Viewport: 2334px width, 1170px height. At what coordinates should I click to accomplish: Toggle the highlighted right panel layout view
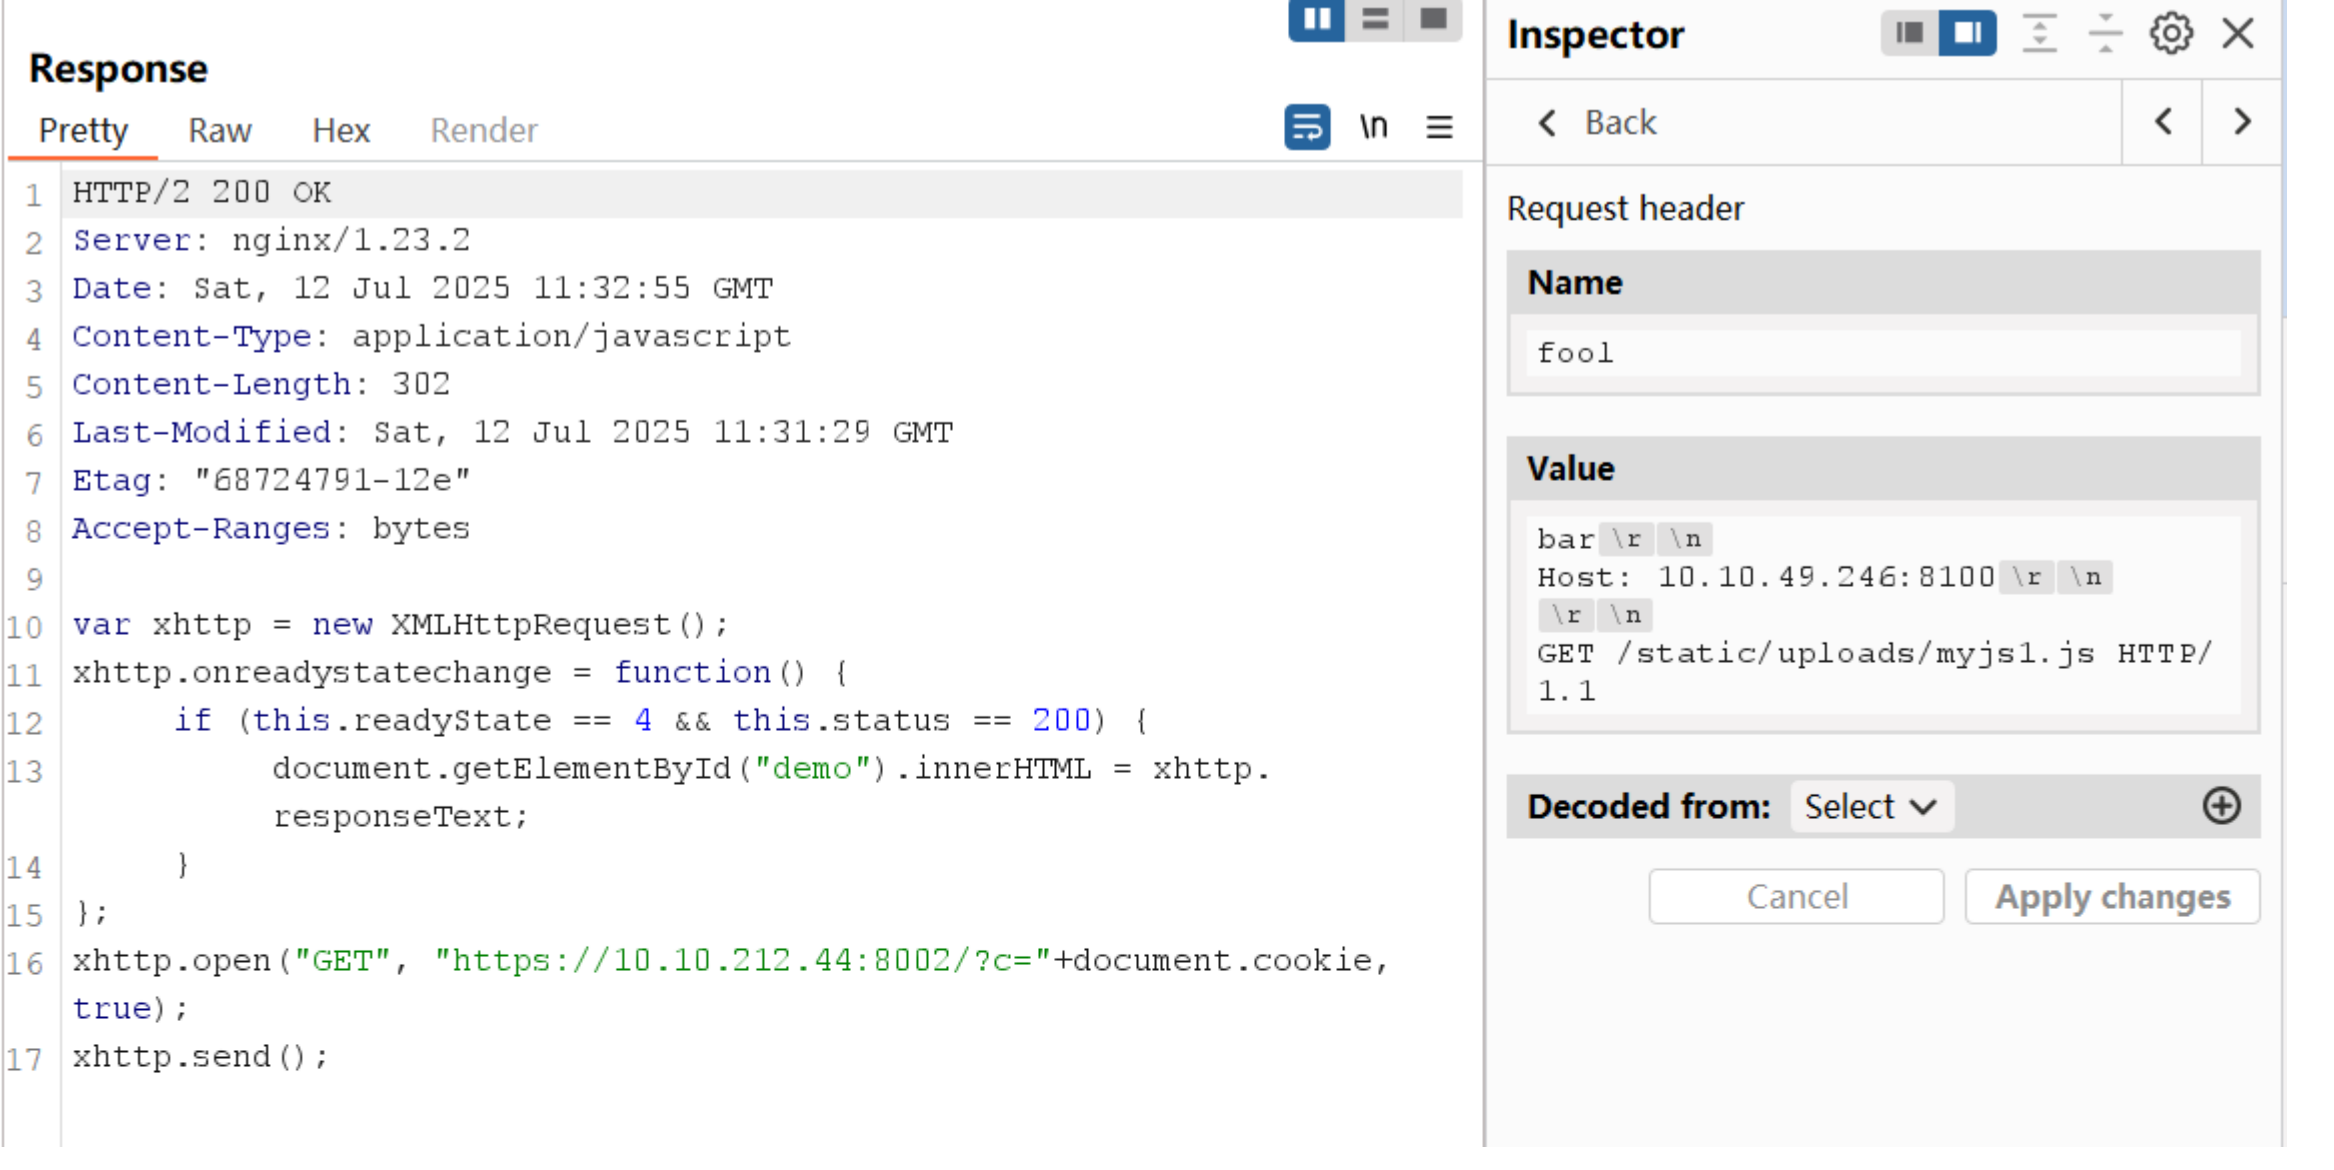tap(1966, 33)
